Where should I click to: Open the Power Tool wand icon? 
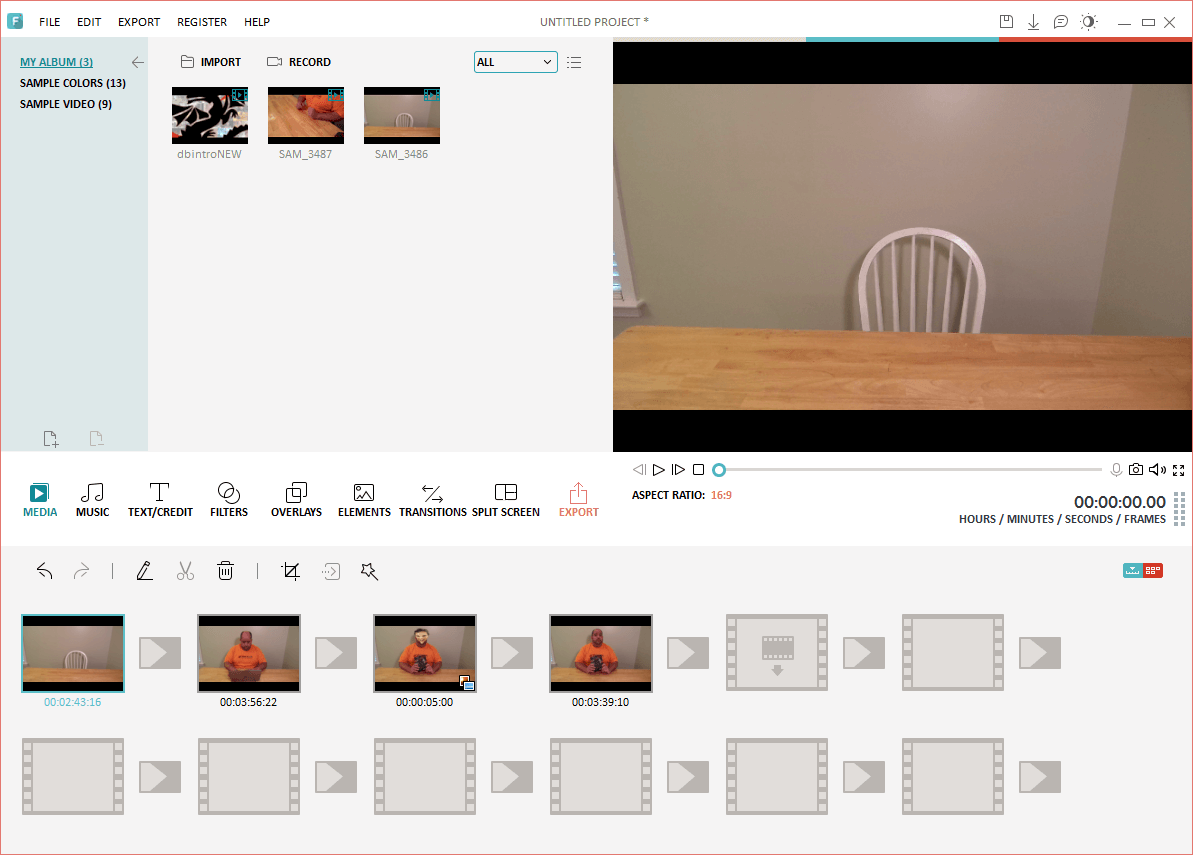click(x=369, y=571)
